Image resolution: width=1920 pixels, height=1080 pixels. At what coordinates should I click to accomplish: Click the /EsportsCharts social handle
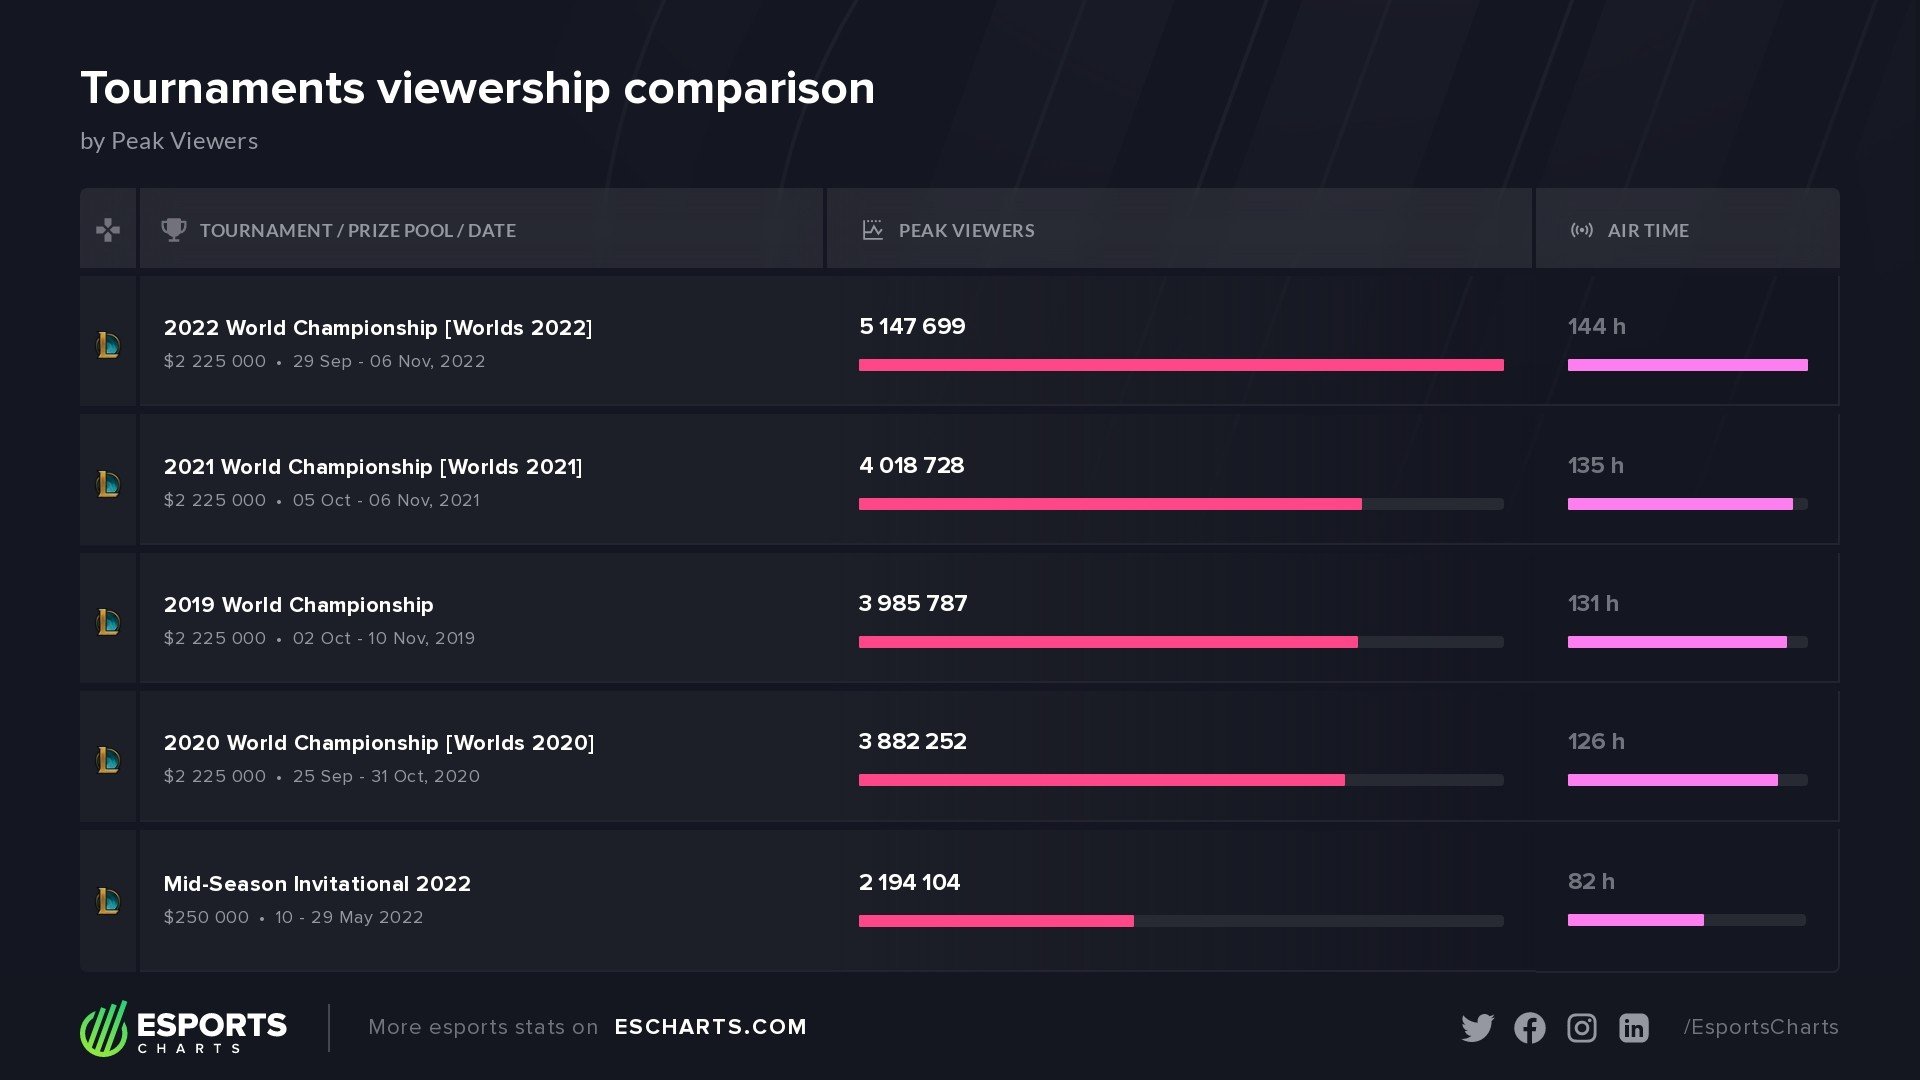[x=1760, y=1027]
